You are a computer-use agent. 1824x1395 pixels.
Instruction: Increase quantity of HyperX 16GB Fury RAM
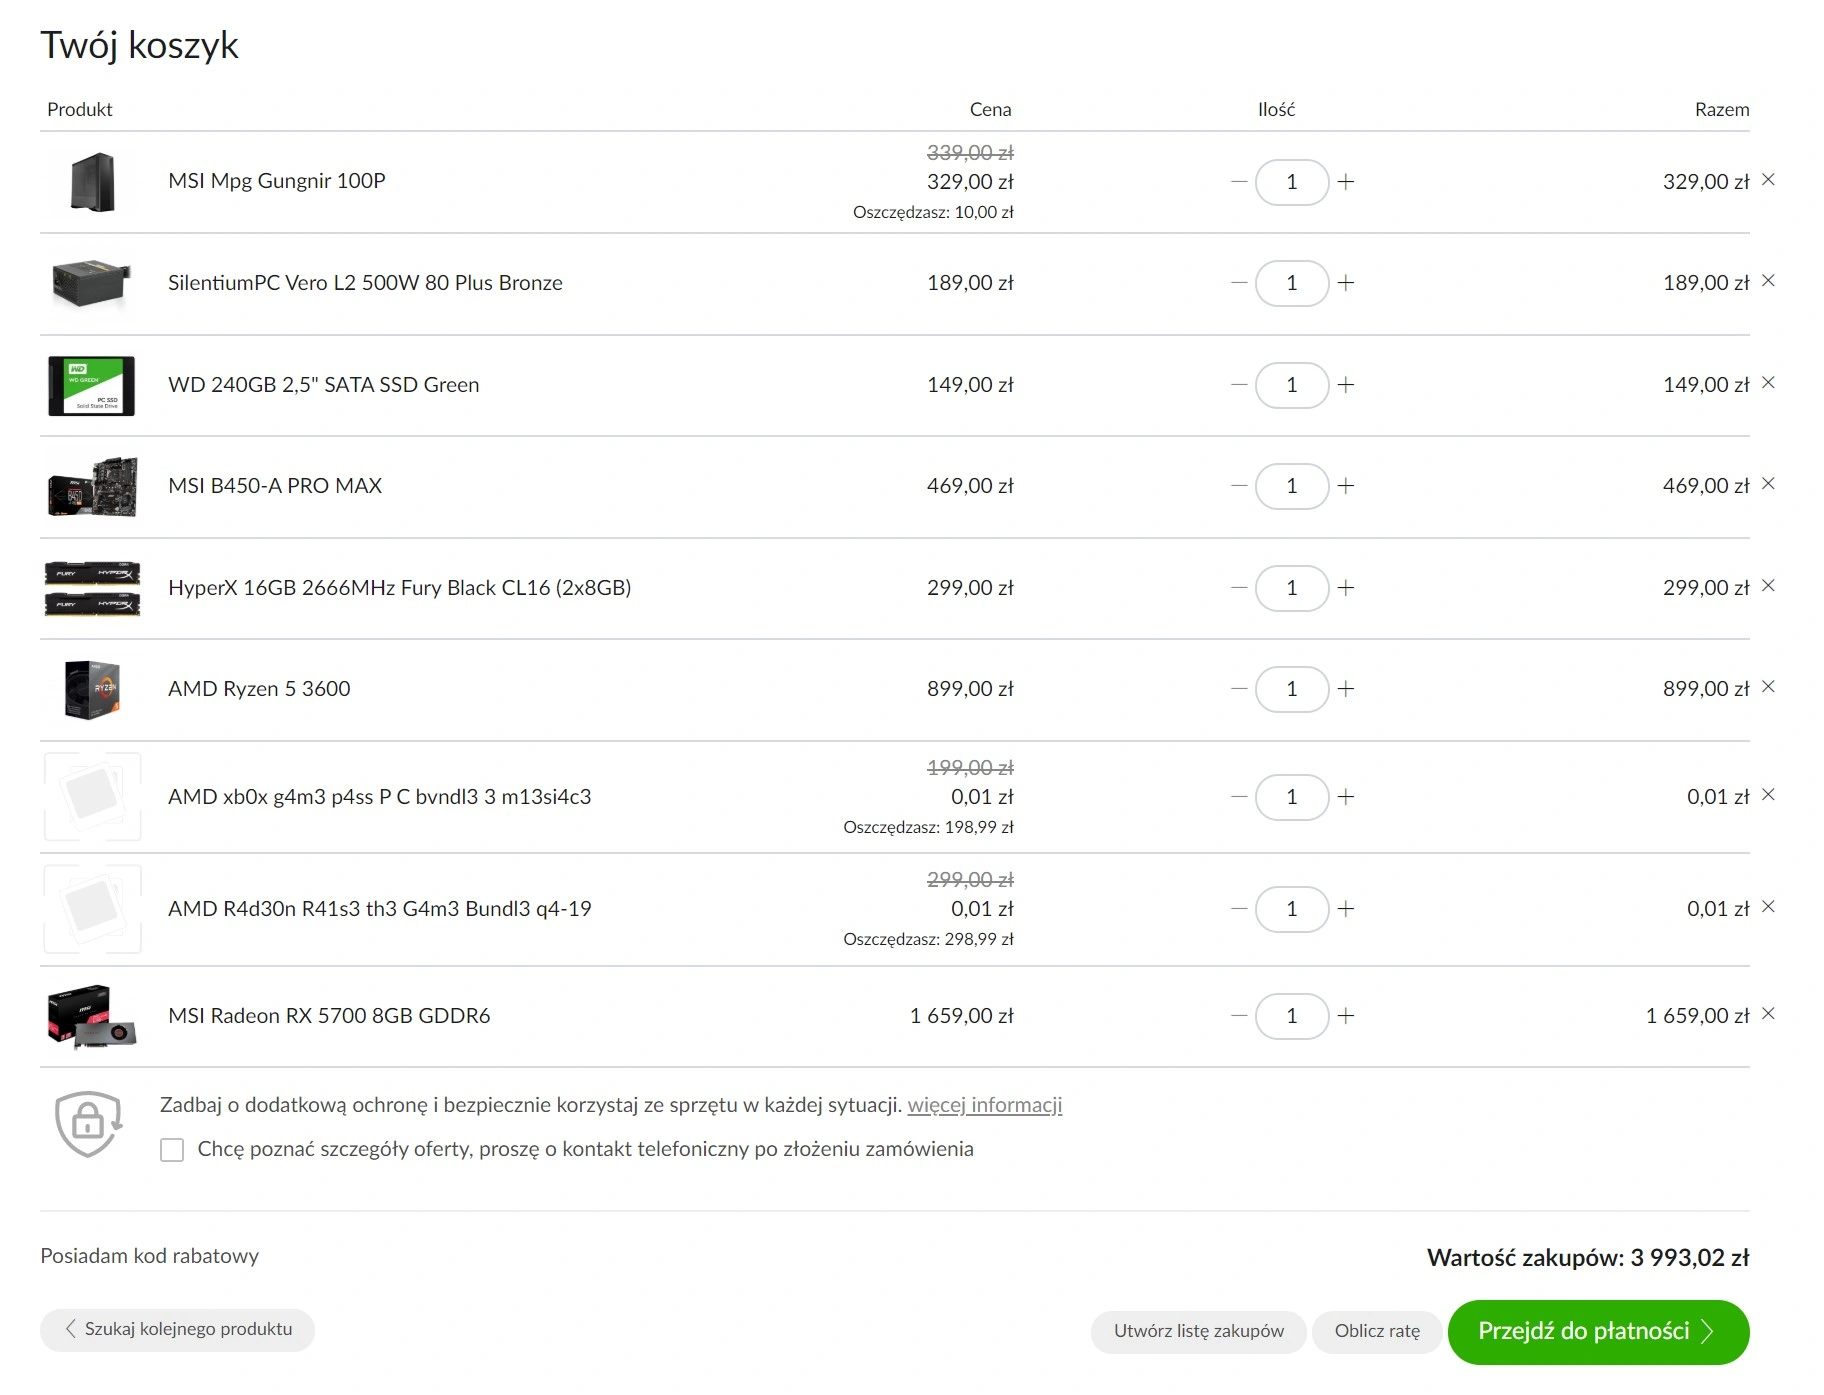coord(1346,588)
